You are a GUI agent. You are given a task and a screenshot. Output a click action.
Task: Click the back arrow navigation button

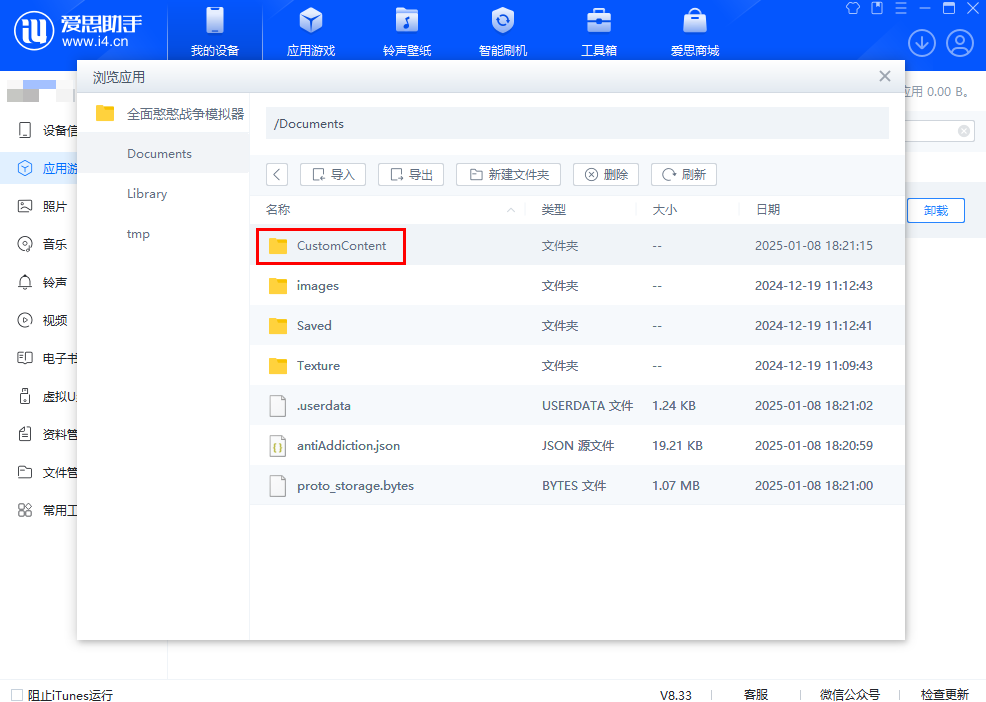click(277, 174)
